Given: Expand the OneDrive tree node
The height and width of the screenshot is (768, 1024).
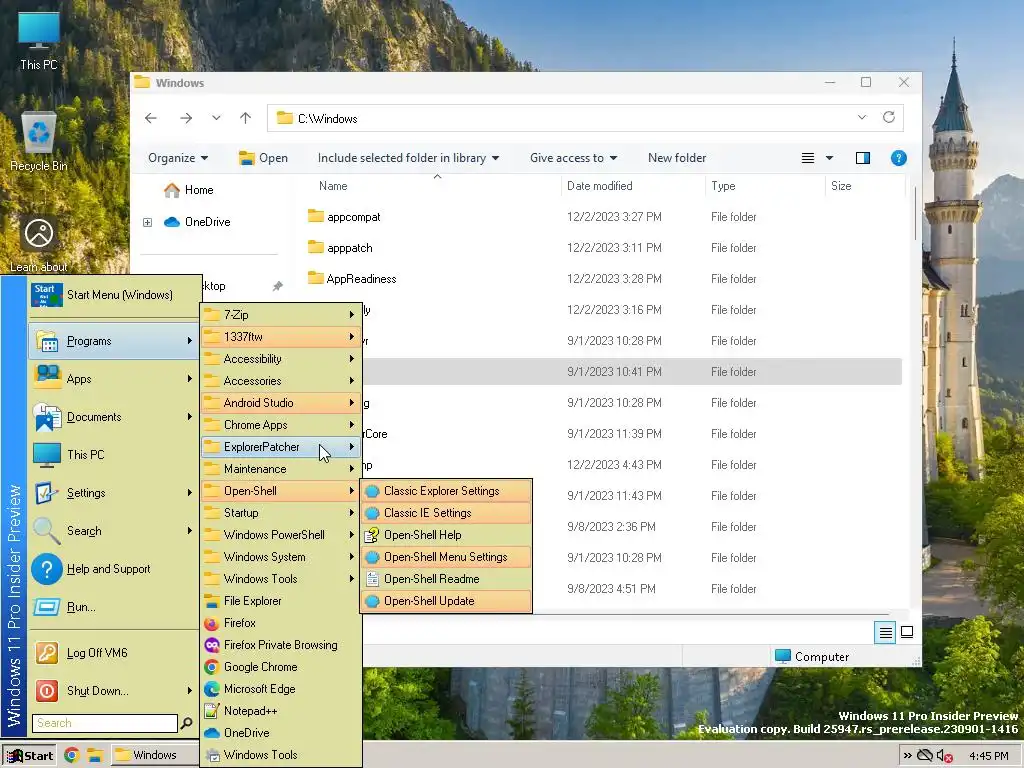Looking at the screenshot, I should [x=148, y=222].
